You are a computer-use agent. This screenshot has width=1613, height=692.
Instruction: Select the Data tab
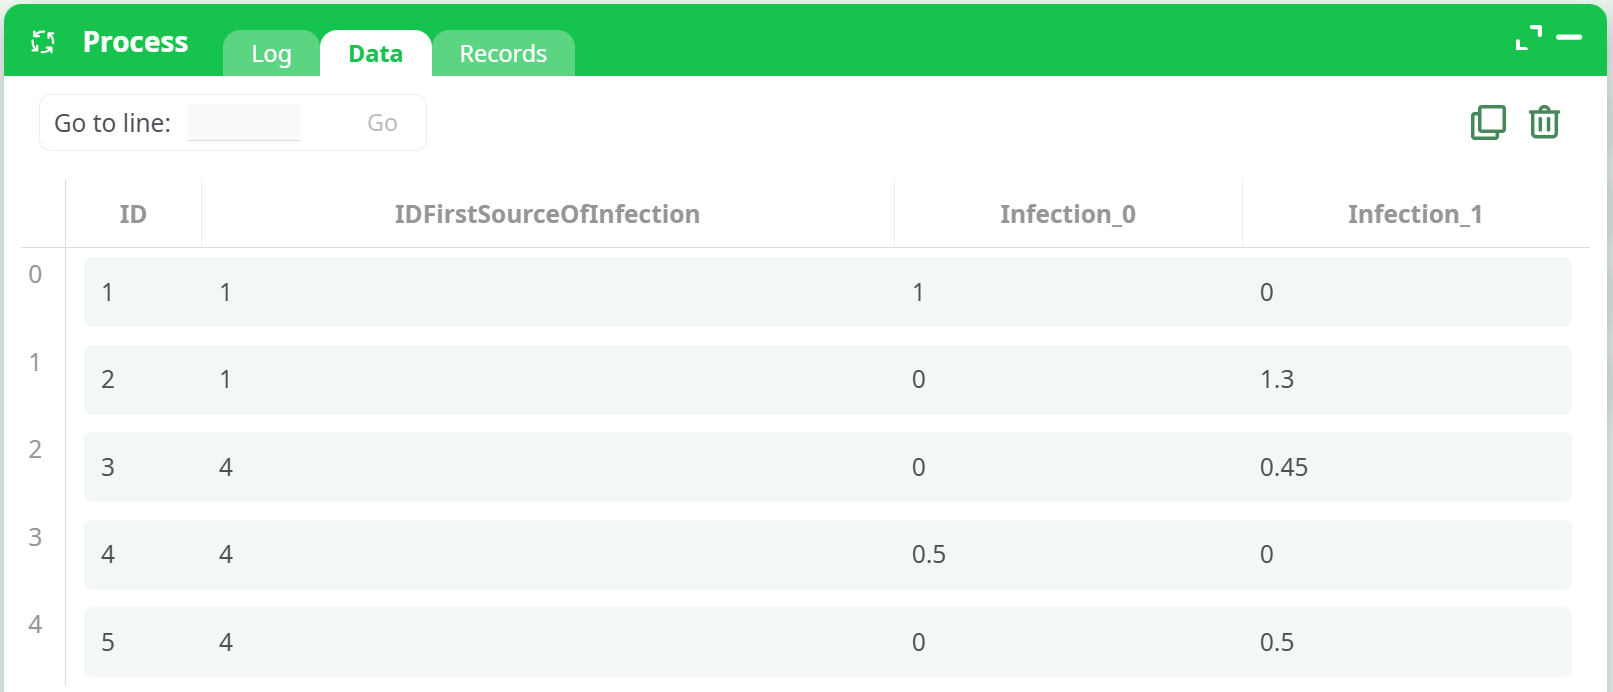tap(376, 54)
